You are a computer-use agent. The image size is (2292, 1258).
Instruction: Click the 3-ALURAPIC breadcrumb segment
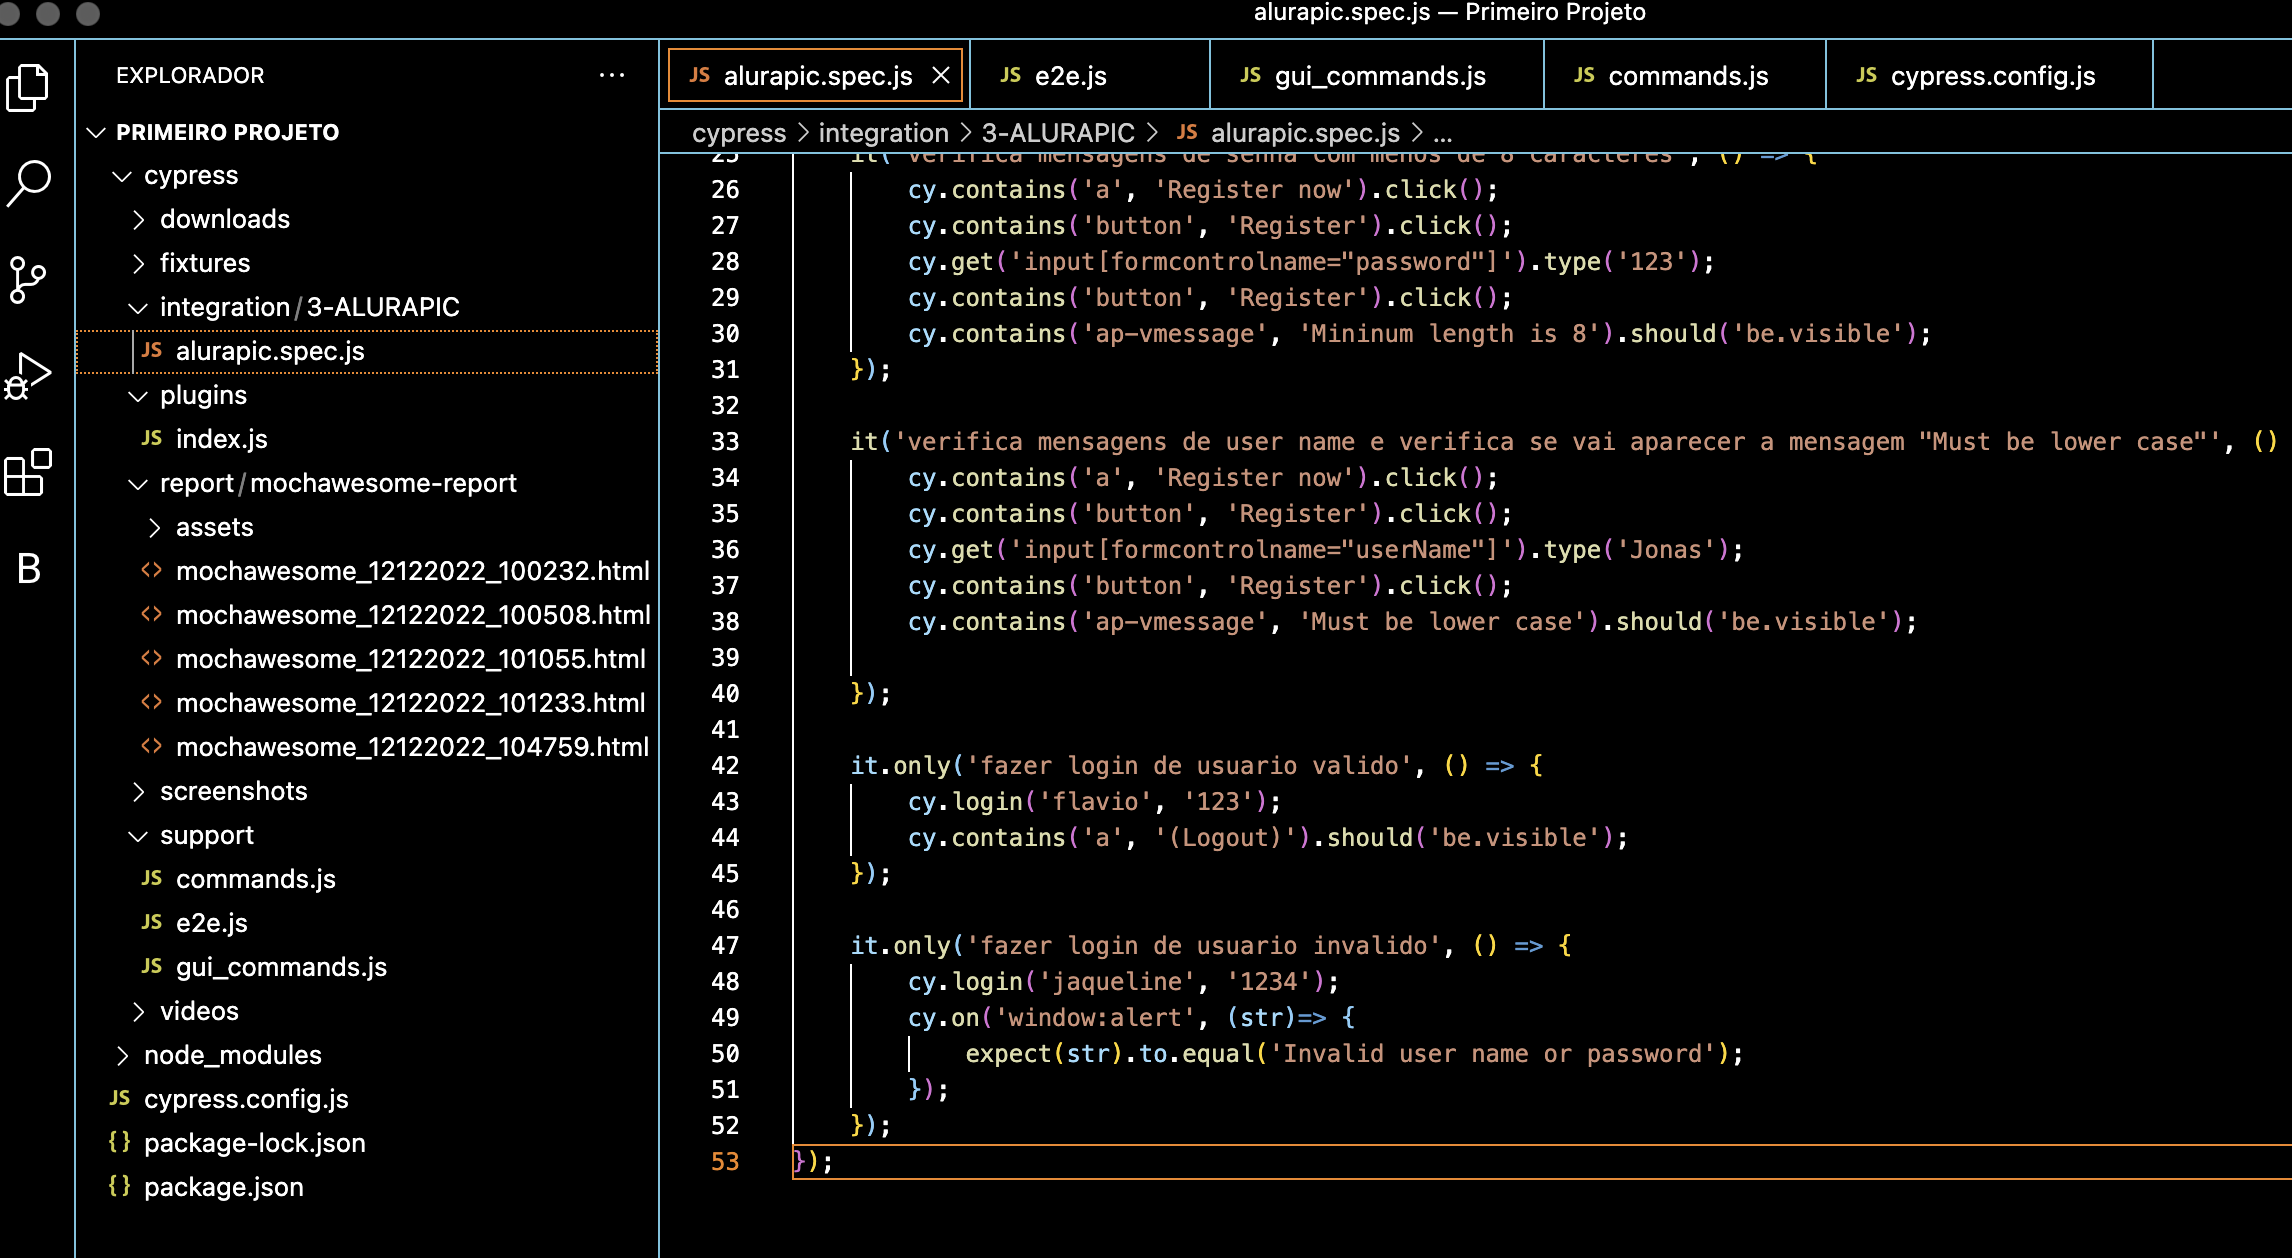[x=1057, y=133]
